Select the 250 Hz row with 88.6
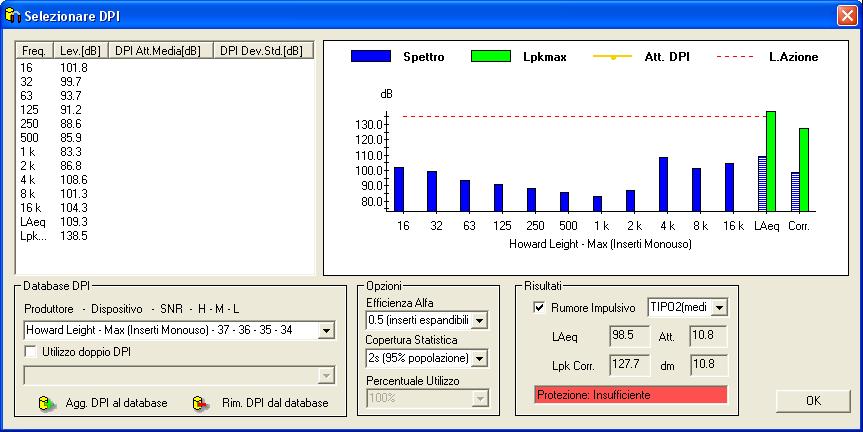The width and height of the screenshot is (863, 432). (165, 124)
